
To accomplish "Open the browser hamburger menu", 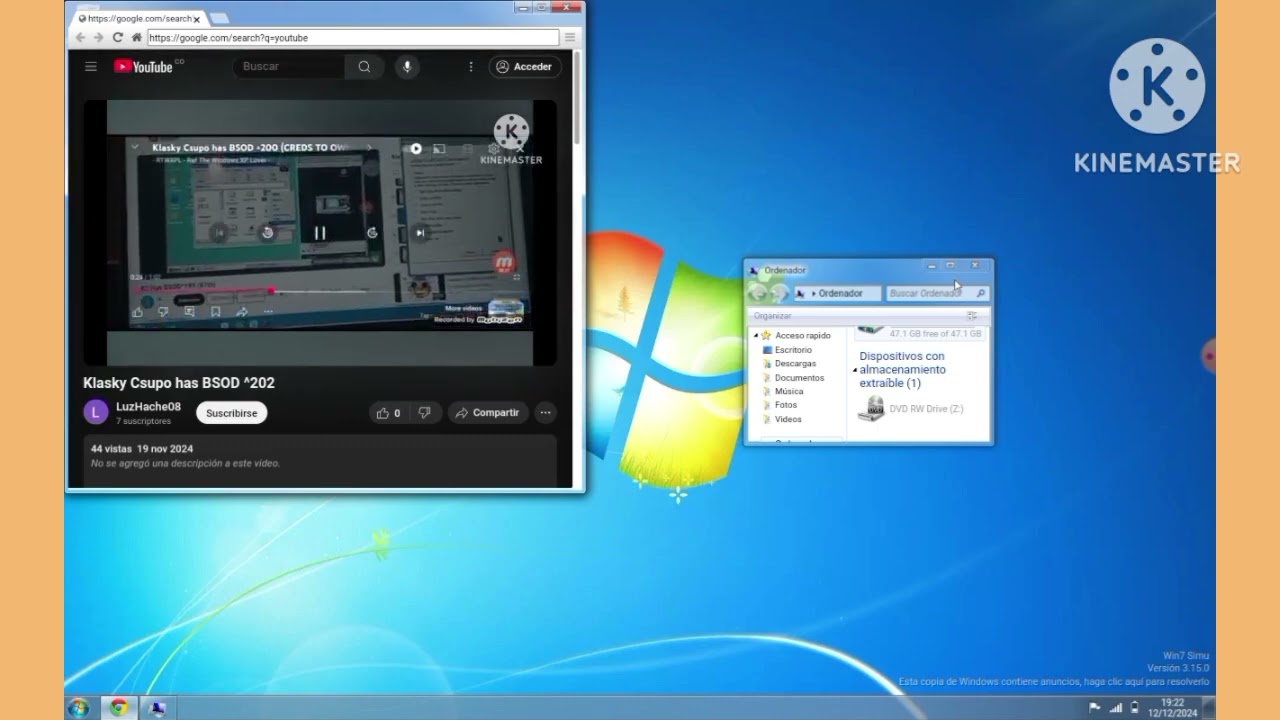I will pos(570,38).
